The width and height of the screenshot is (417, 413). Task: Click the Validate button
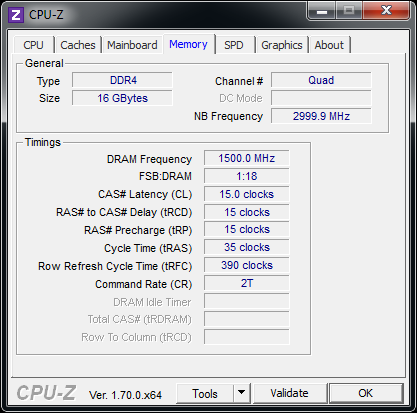[289, 393]
